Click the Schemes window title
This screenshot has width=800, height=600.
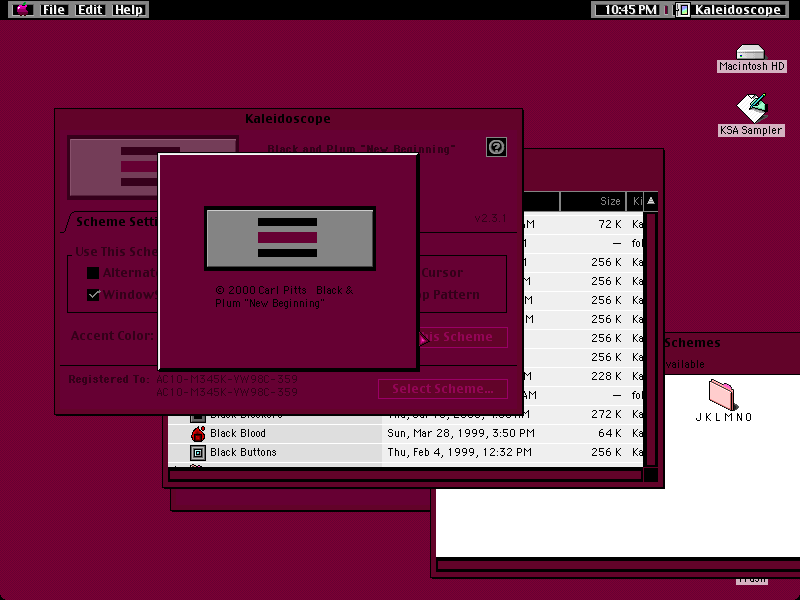point(692,343)
